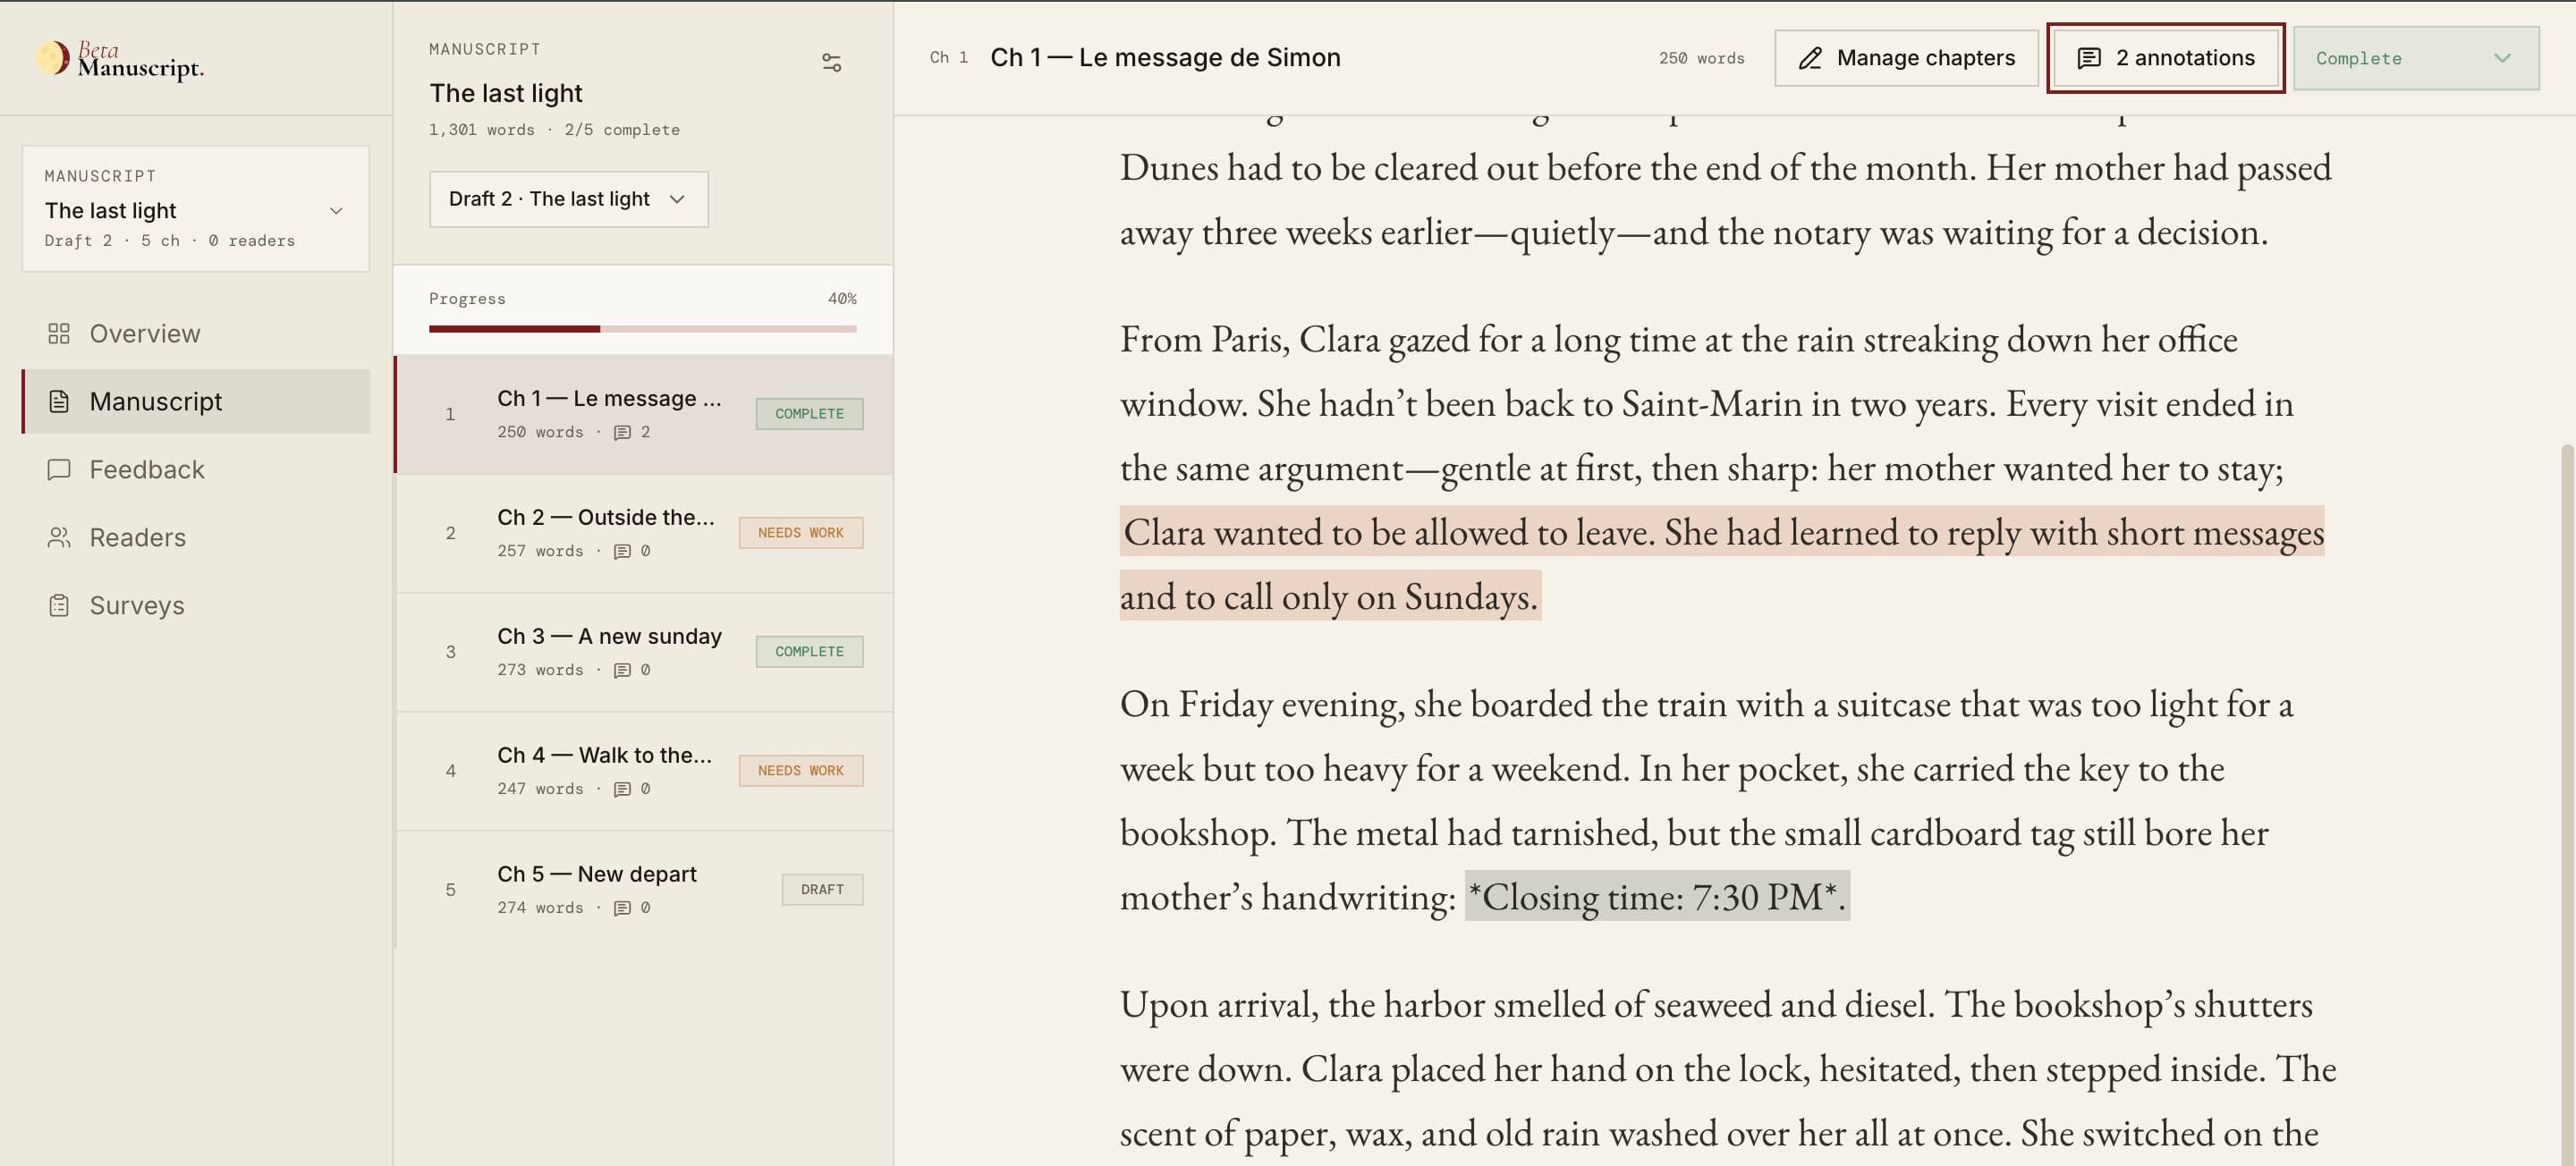Click the COMPLETE badge on Ch 3

click(x=809, y=652)
